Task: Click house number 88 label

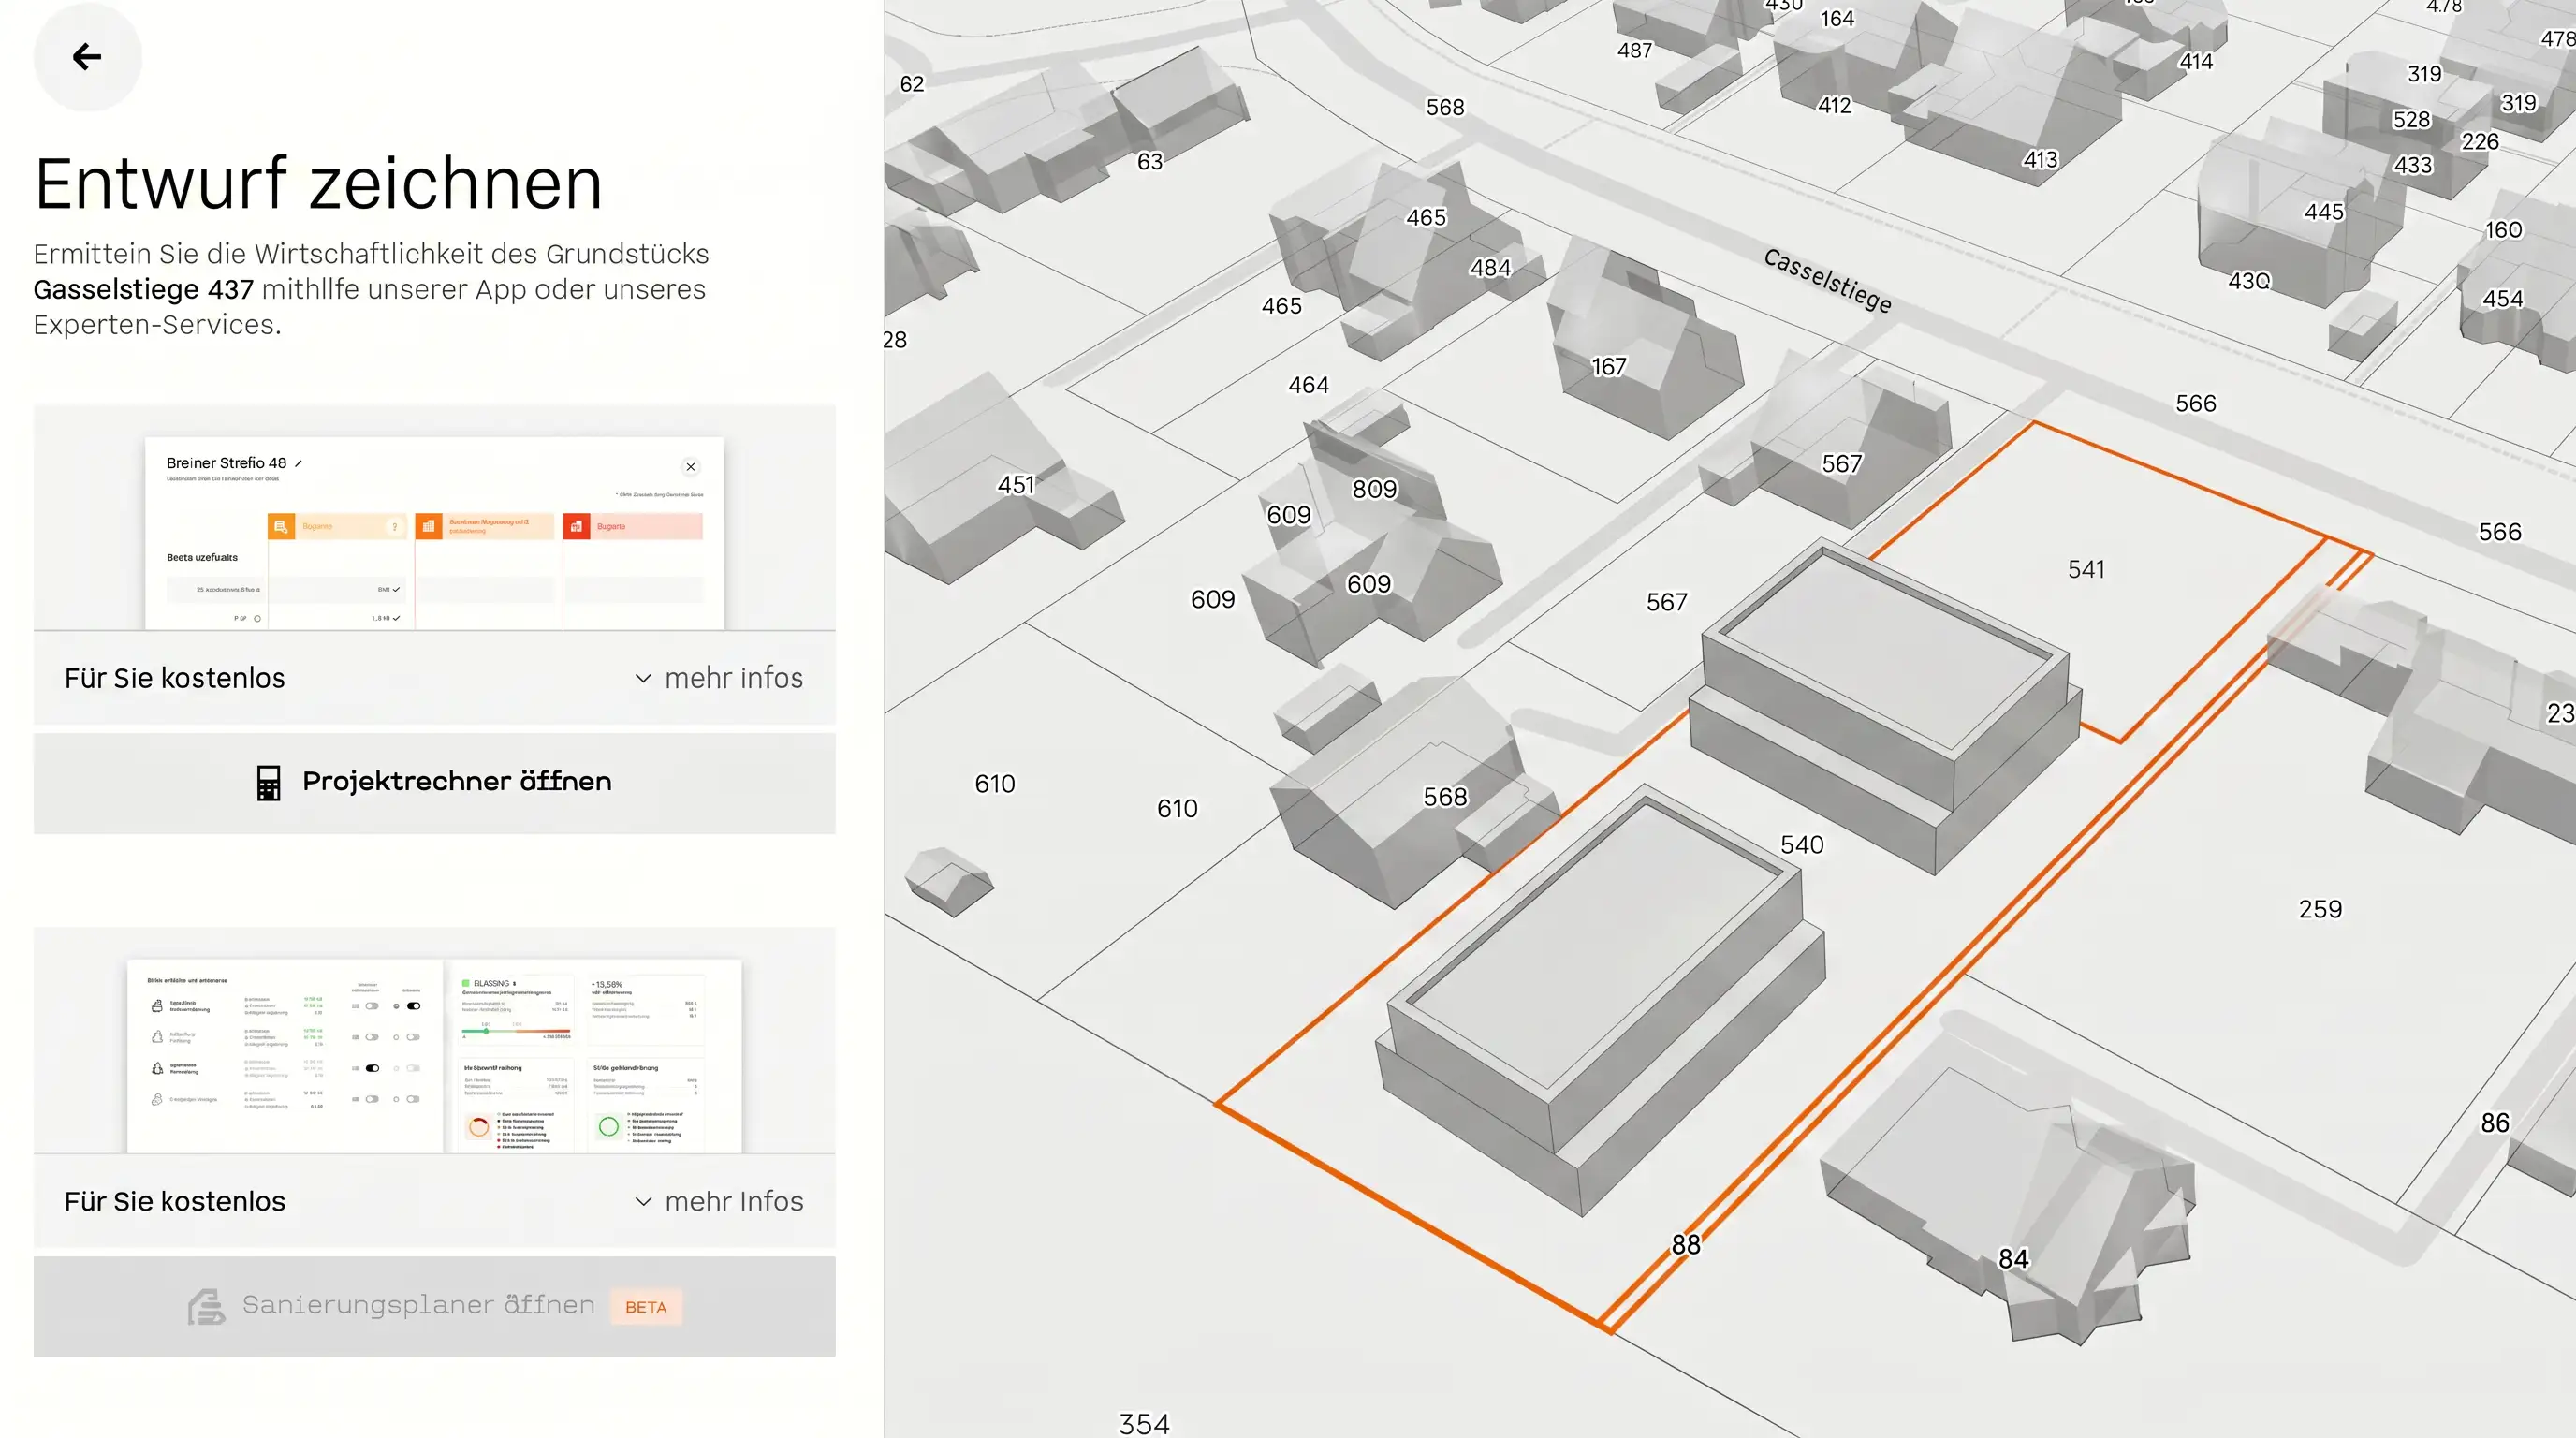Action: (1686, 1245)
